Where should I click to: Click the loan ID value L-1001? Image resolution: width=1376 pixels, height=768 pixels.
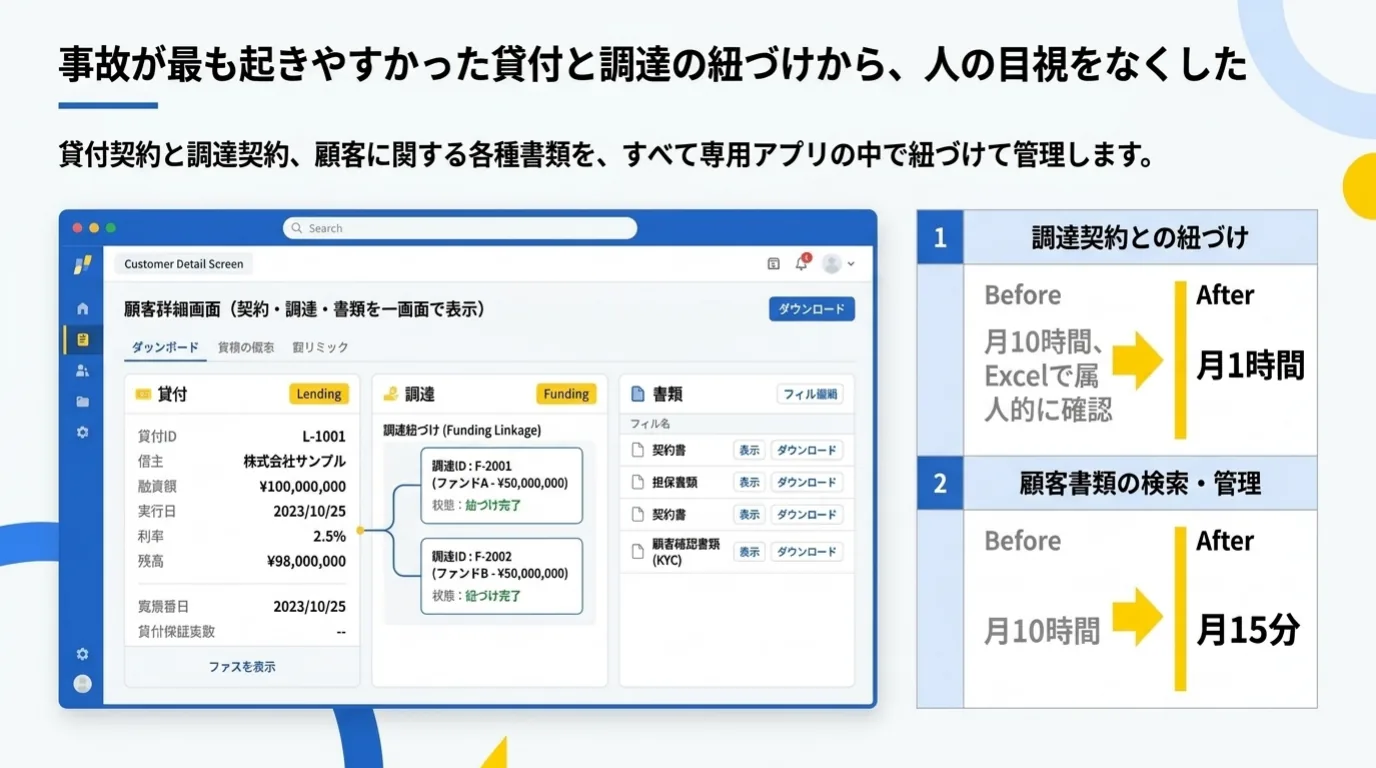pos(324,436)
